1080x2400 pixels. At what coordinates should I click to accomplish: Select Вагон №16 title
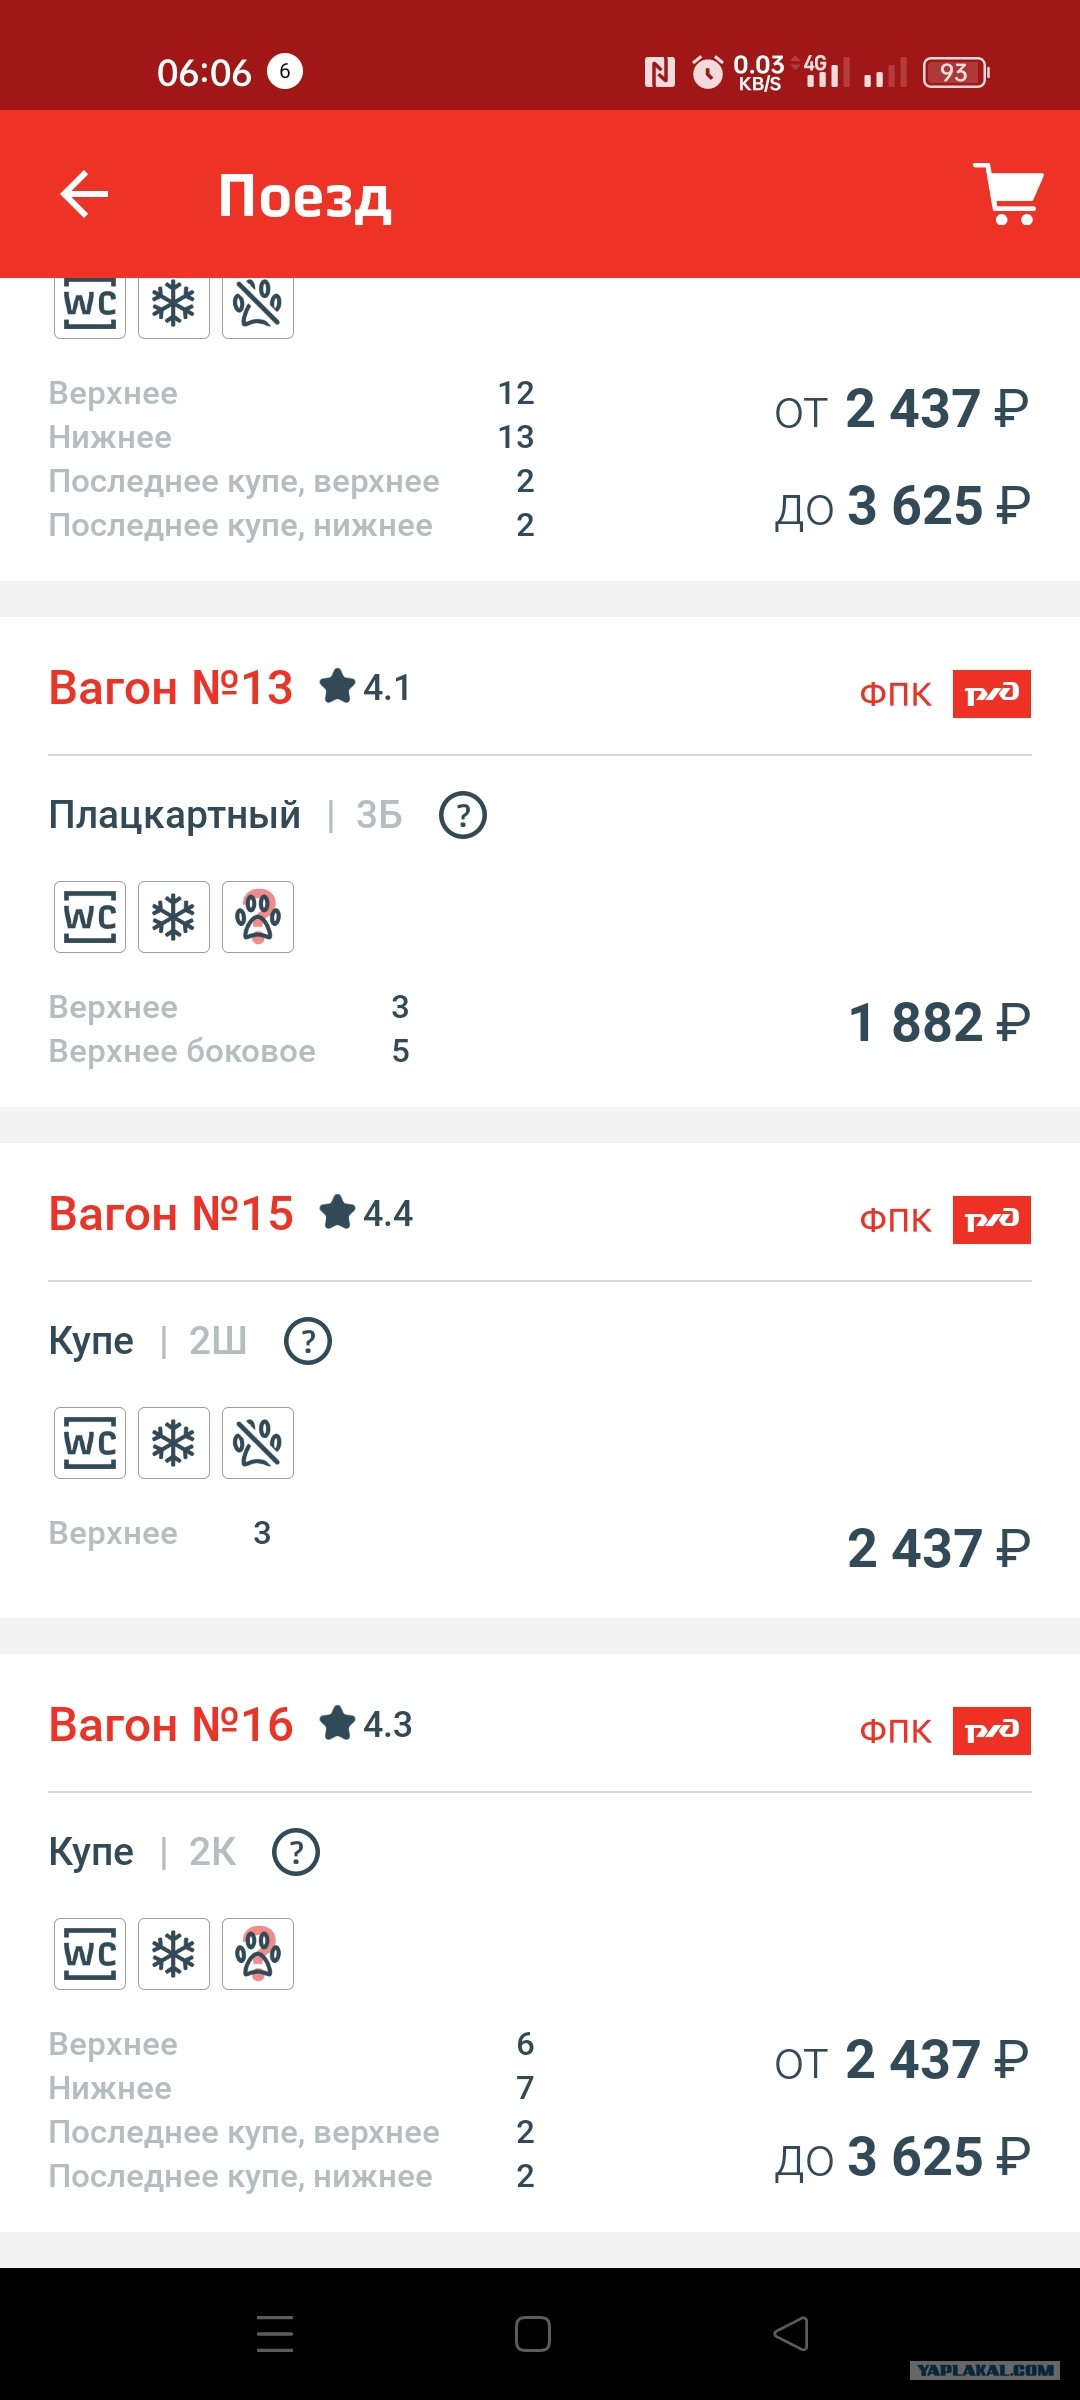pyautogui.click(x=171, y=1725)
